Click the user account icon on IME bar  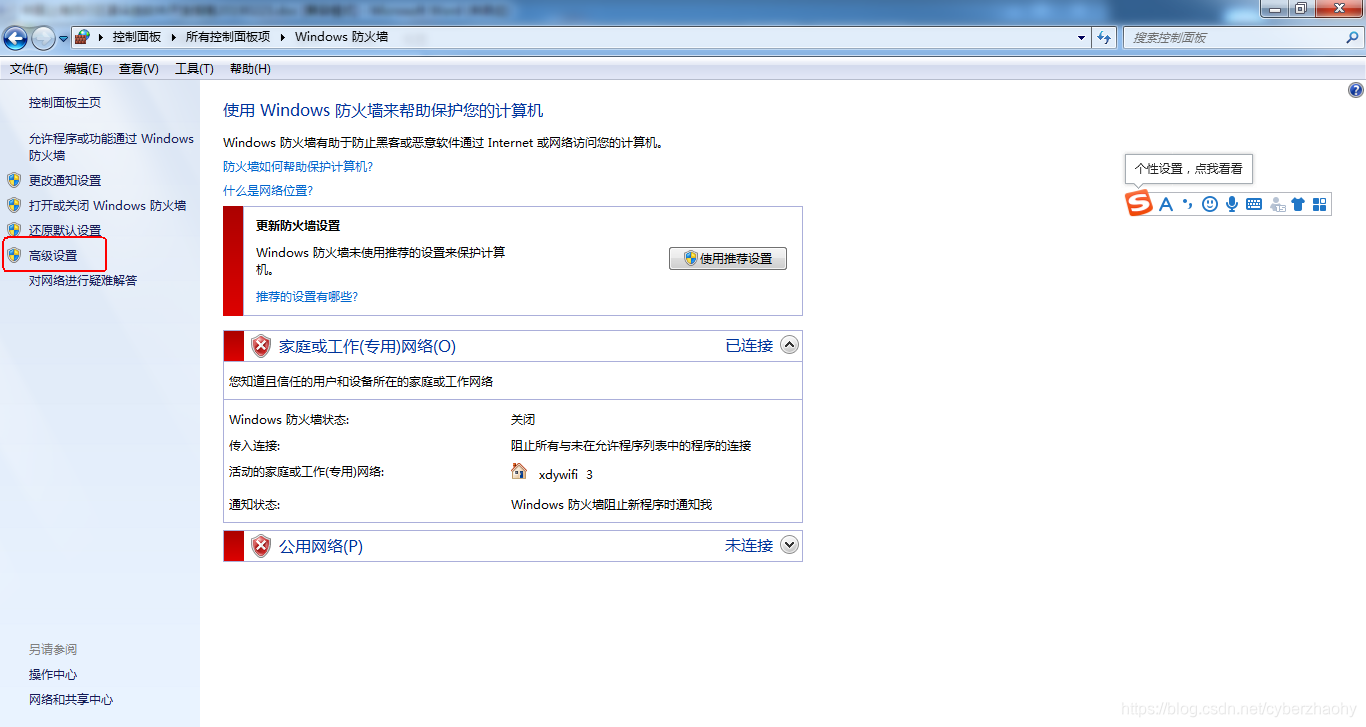[1277, 204]
